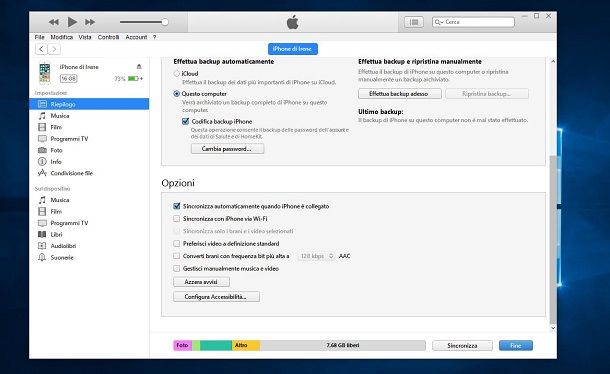
Task: Toggle Codifica backup iPhone checkbox
Action: (186, 121)
